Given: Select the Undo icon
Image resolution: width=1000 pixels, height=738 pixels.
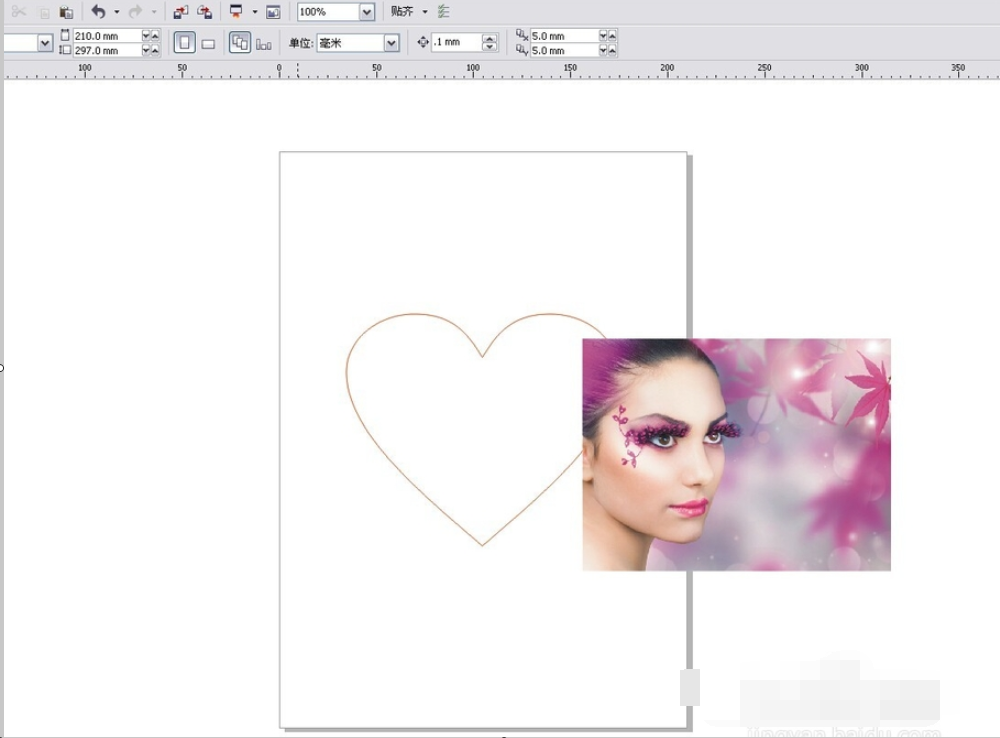Looking at the screenshot, I should [97, 11].
